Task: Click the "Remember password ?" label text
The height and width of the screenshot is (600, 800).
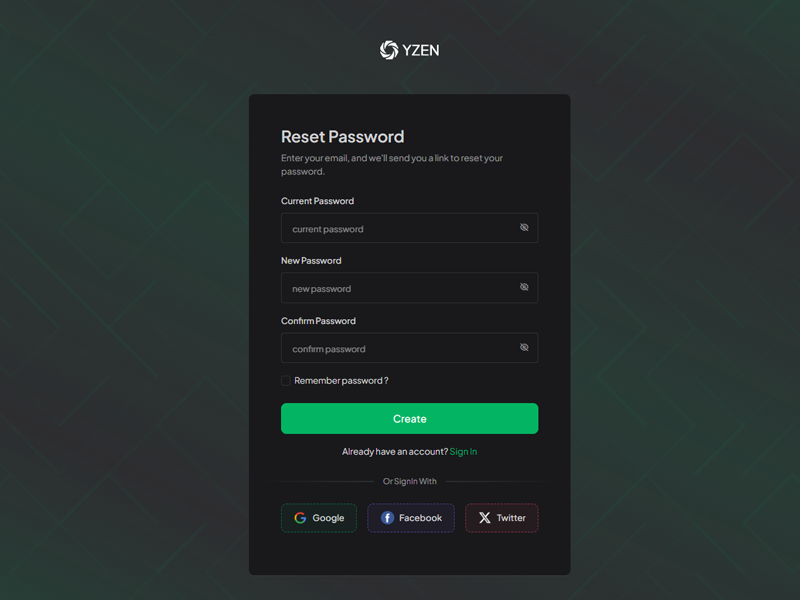Action: (x=341, y=381)
